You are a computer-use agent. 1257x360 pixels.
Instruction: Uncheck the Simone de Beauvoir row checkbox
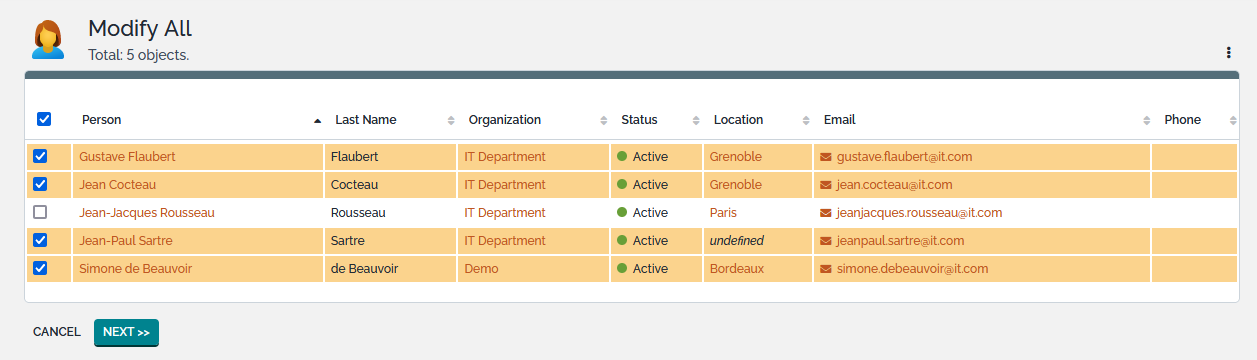40,268
